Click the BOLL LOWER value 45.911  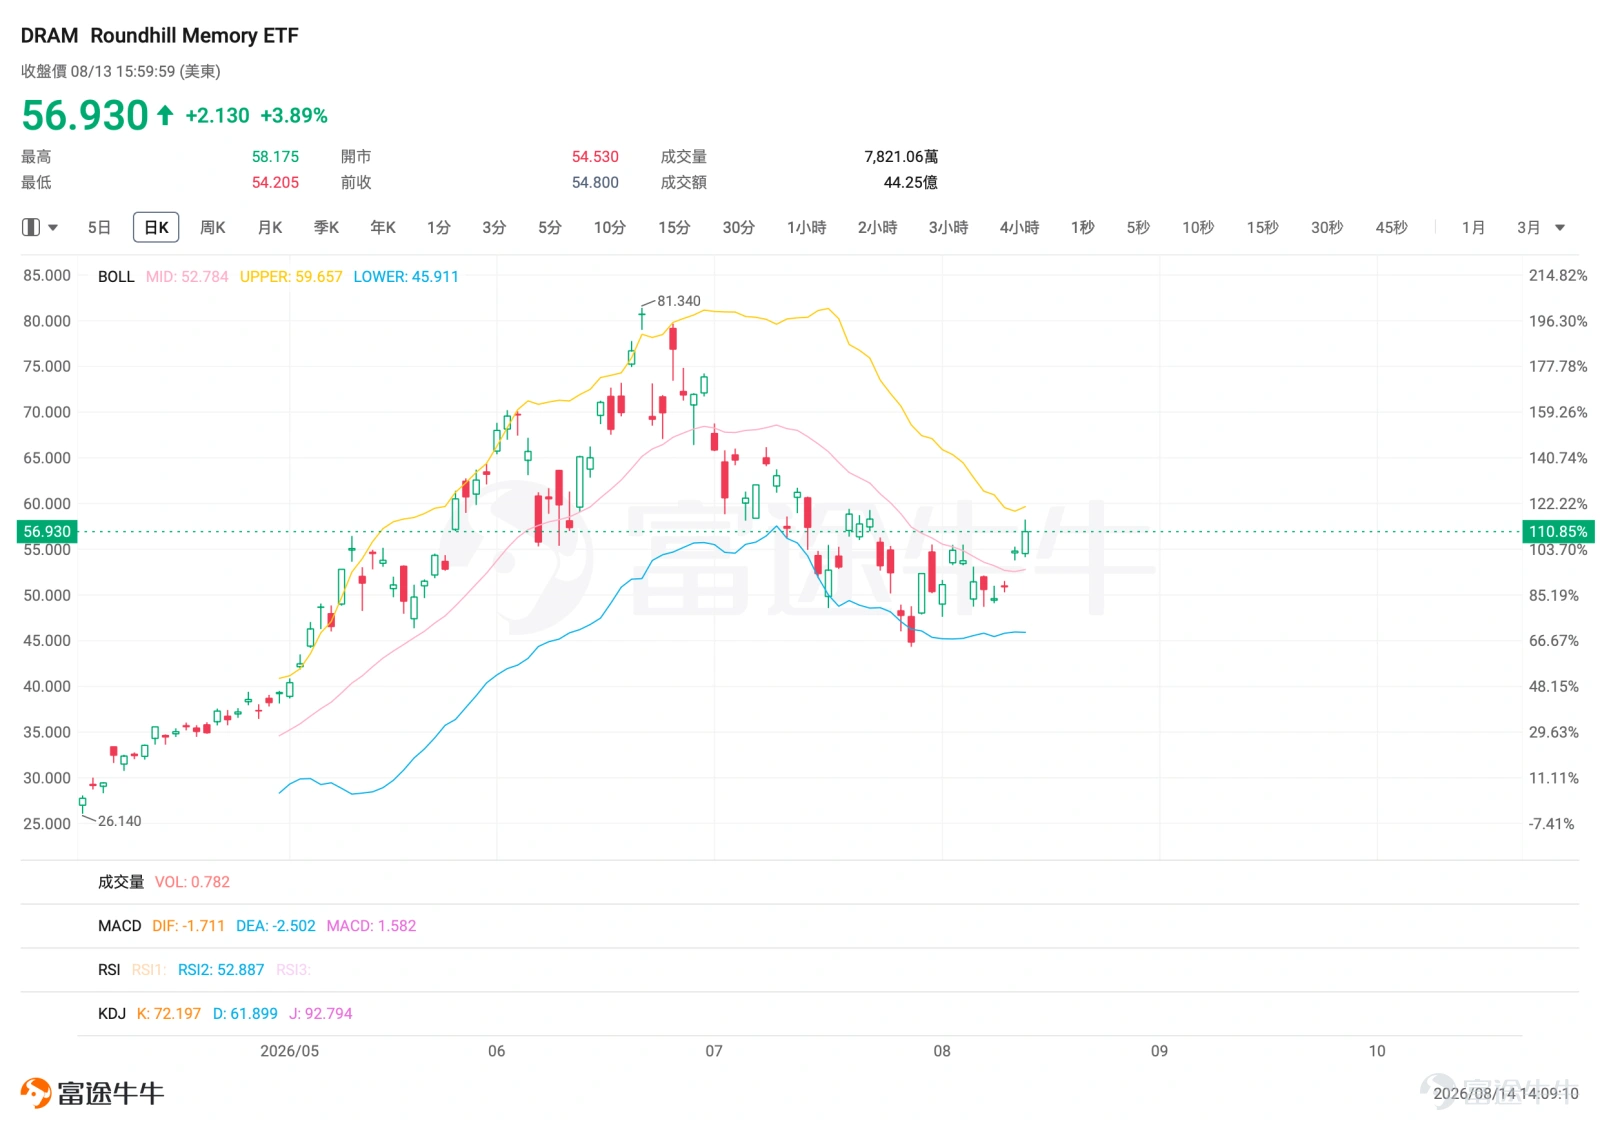pyautogui.click(x=406, y=277)
